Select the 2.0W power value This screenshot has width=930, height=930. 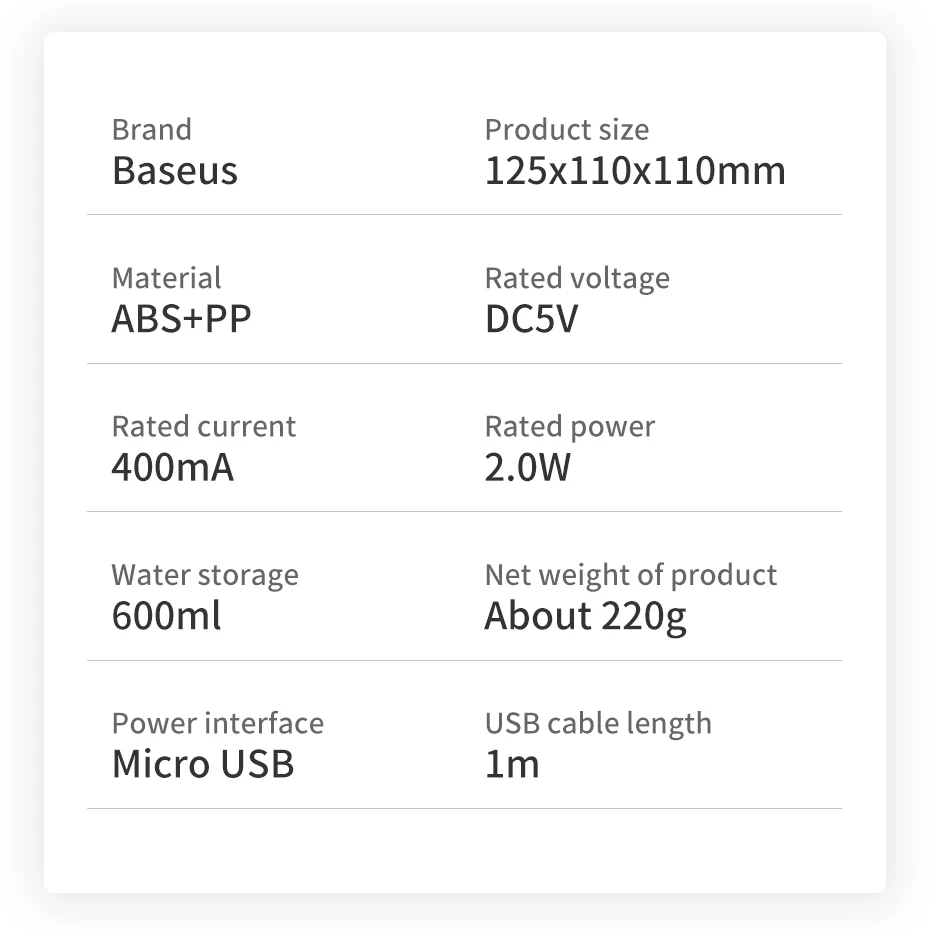pyautogui.click(x=527, y=467)
